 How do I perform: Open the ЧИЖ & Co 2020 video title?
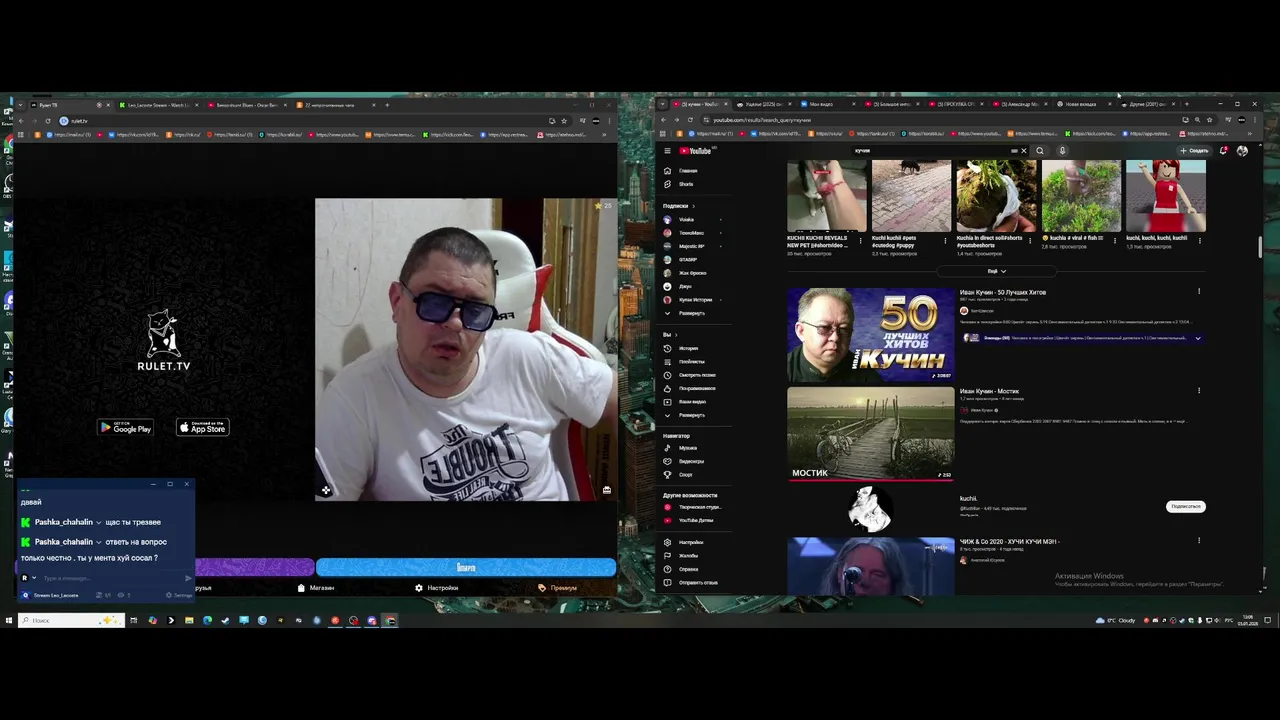pyautogui.click(x=1009, y=541)
